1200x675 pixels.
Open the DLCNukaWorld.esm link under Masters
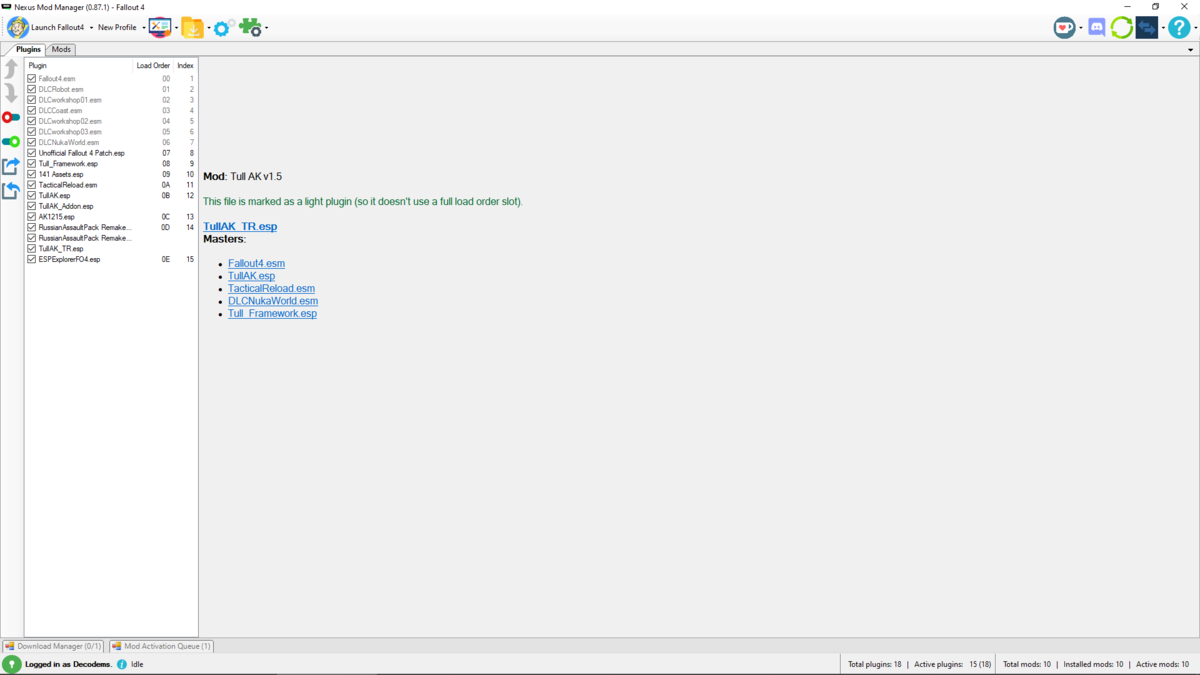[x=273, y=301]
